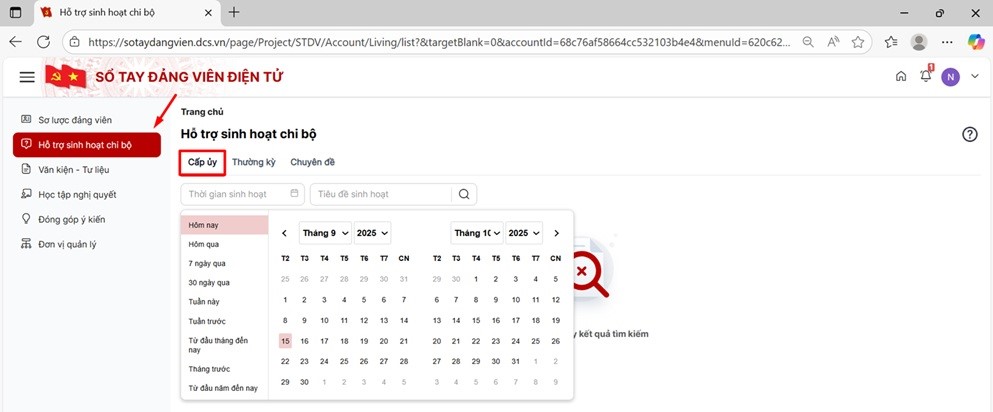Open the Tháng 10 month dropdown
The image size is (993, 412).
point(477,233)
